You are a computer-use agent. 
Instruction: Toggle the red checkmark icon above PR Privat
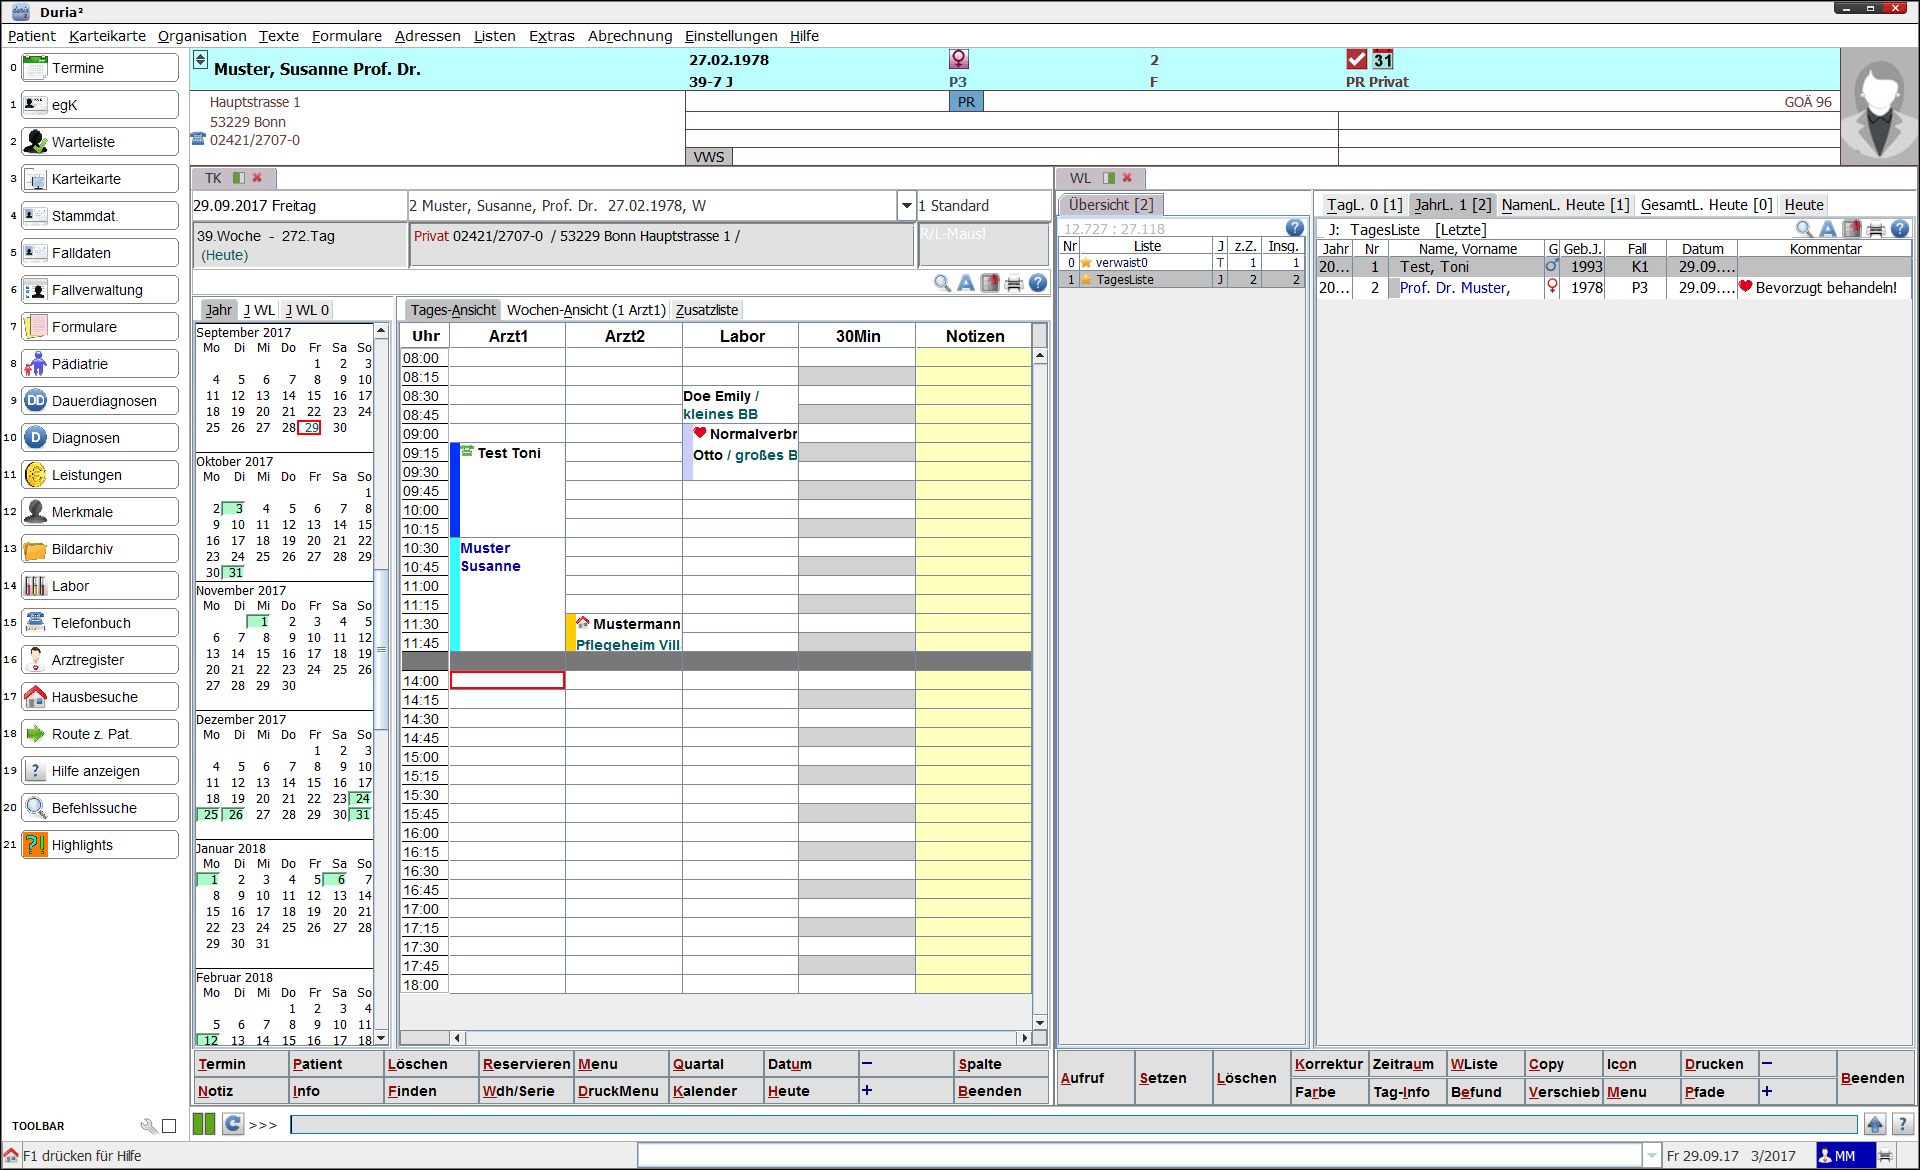[x=1357, y=59]
